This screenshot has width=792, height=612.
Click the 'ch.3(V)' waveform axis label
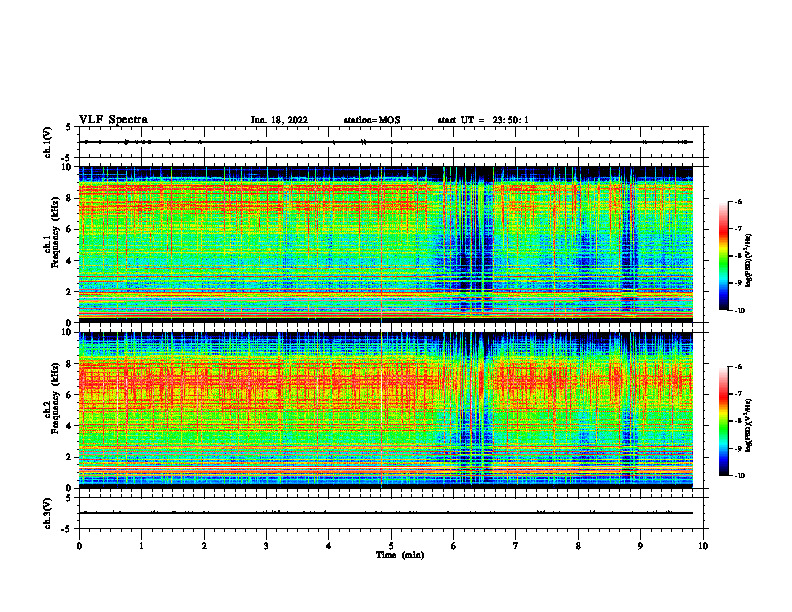[x=48, y=513]
